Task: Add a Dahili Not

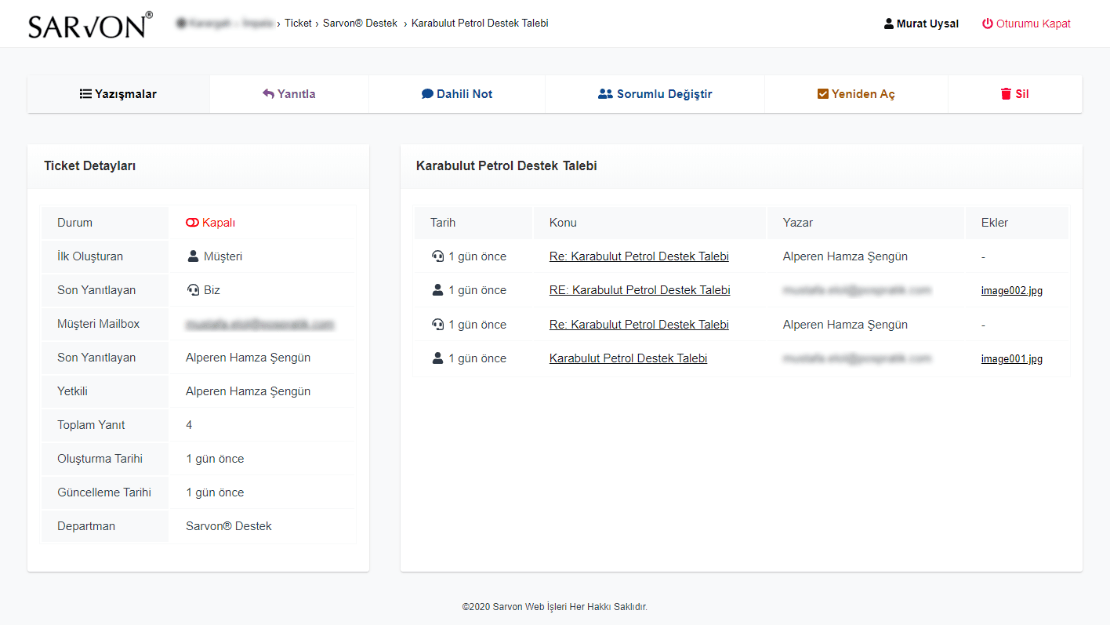Action: point(457,94)
